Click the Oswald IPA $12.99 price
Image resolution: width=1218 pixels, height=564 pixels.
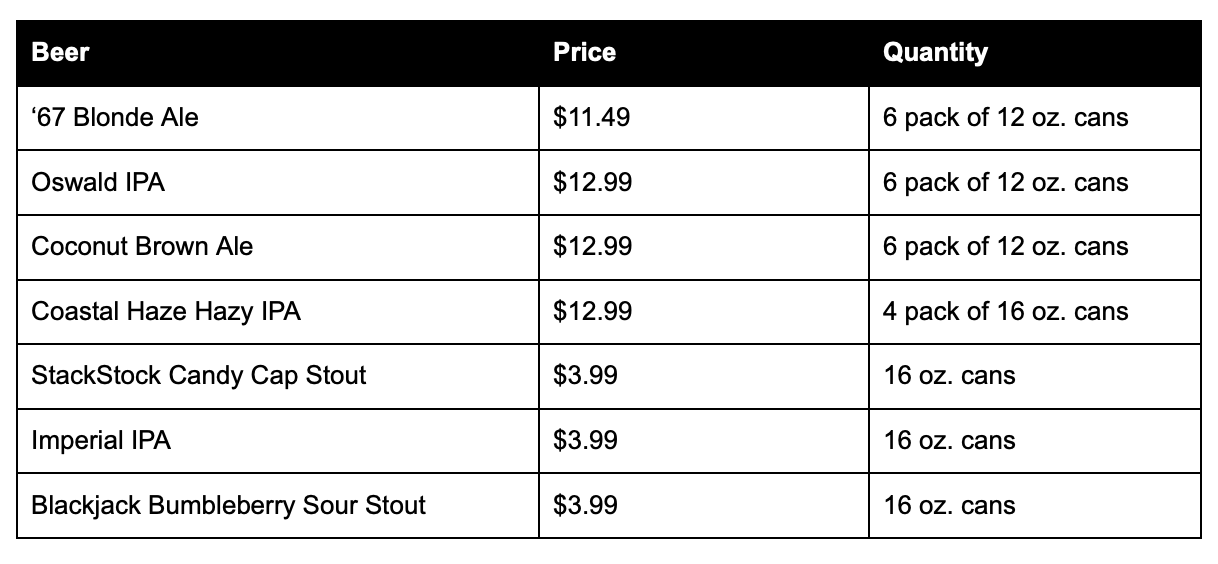click(x=704, y=182)
